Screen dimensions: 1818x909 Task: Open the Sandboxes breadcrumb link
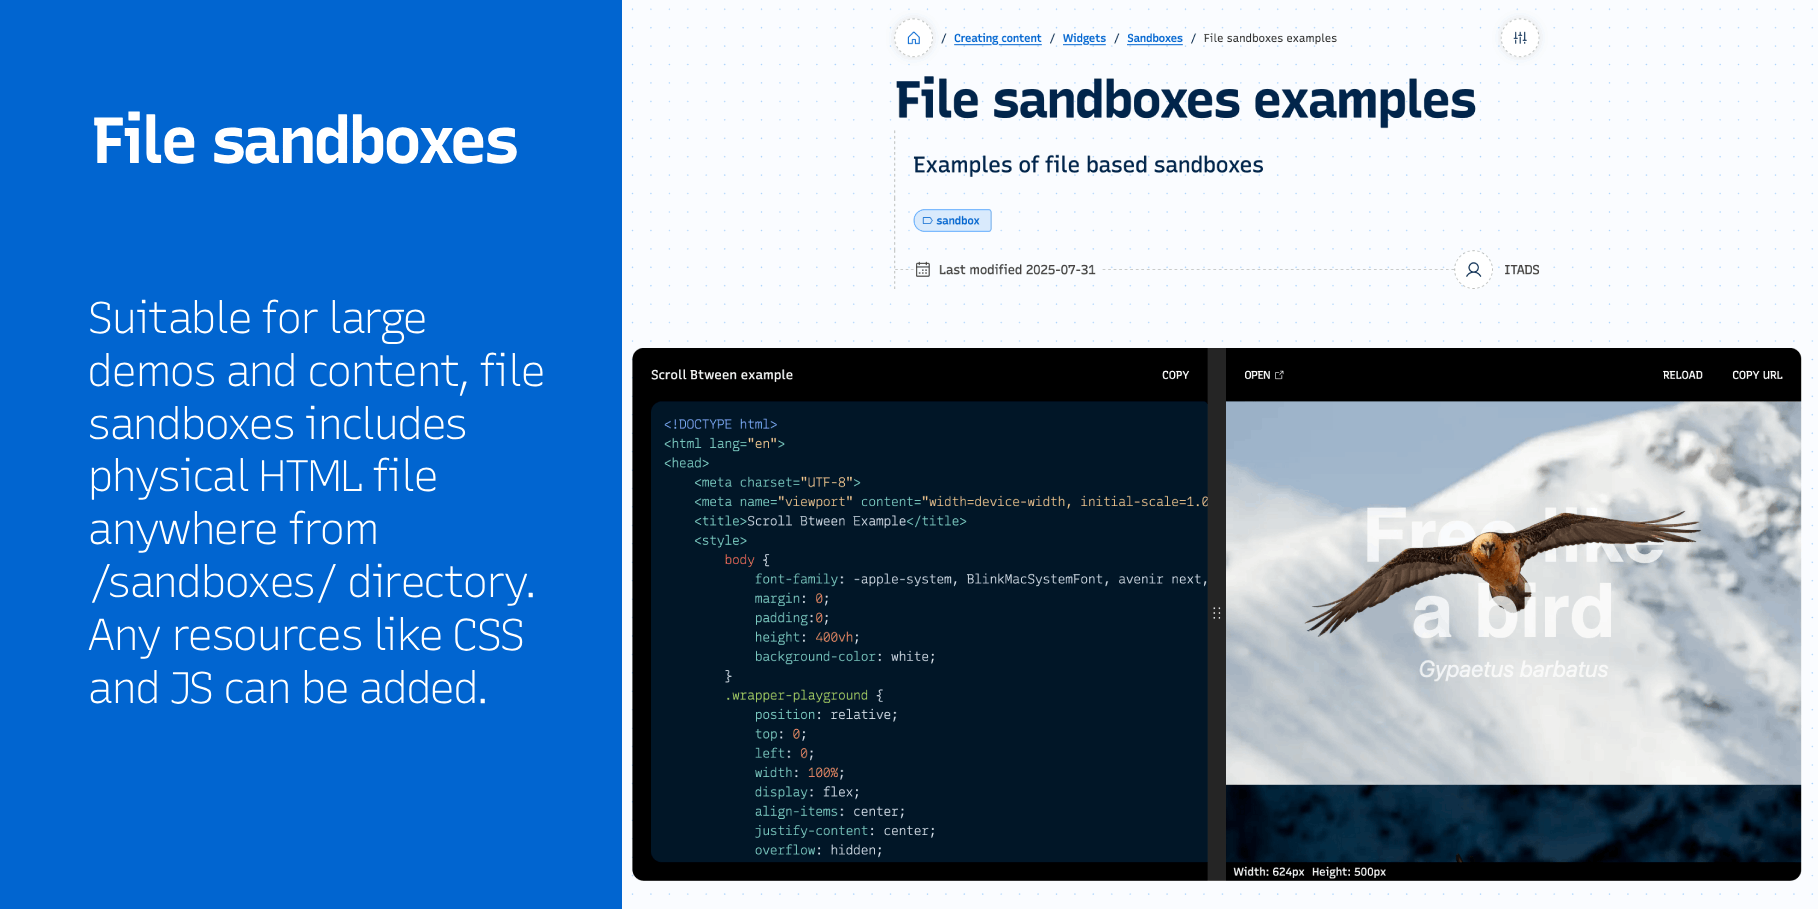pos(1154,38)
